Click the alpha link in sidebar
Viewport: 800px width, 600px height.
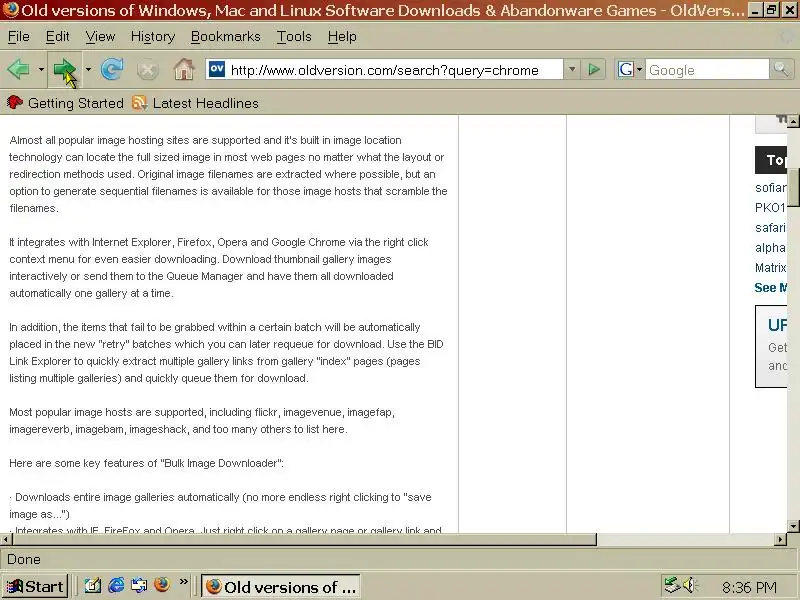click(x=770, y=247)
